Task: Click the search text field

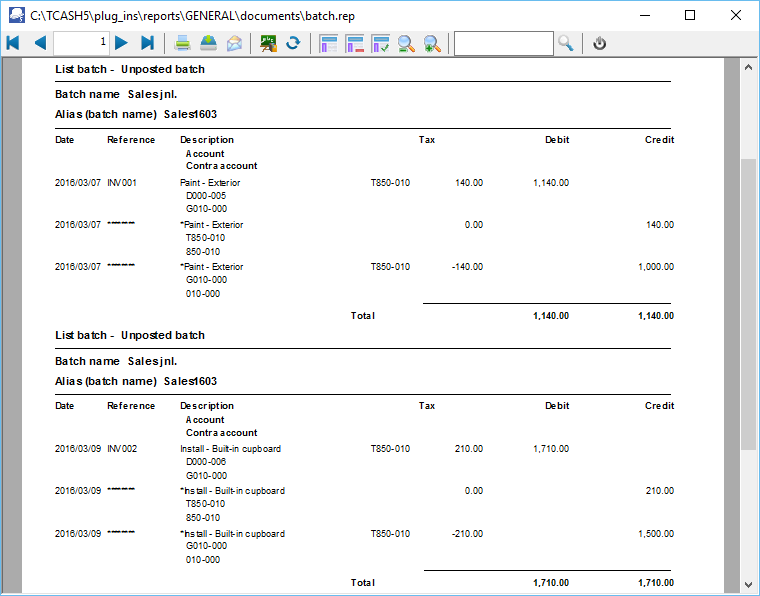Action: (503, 43)
